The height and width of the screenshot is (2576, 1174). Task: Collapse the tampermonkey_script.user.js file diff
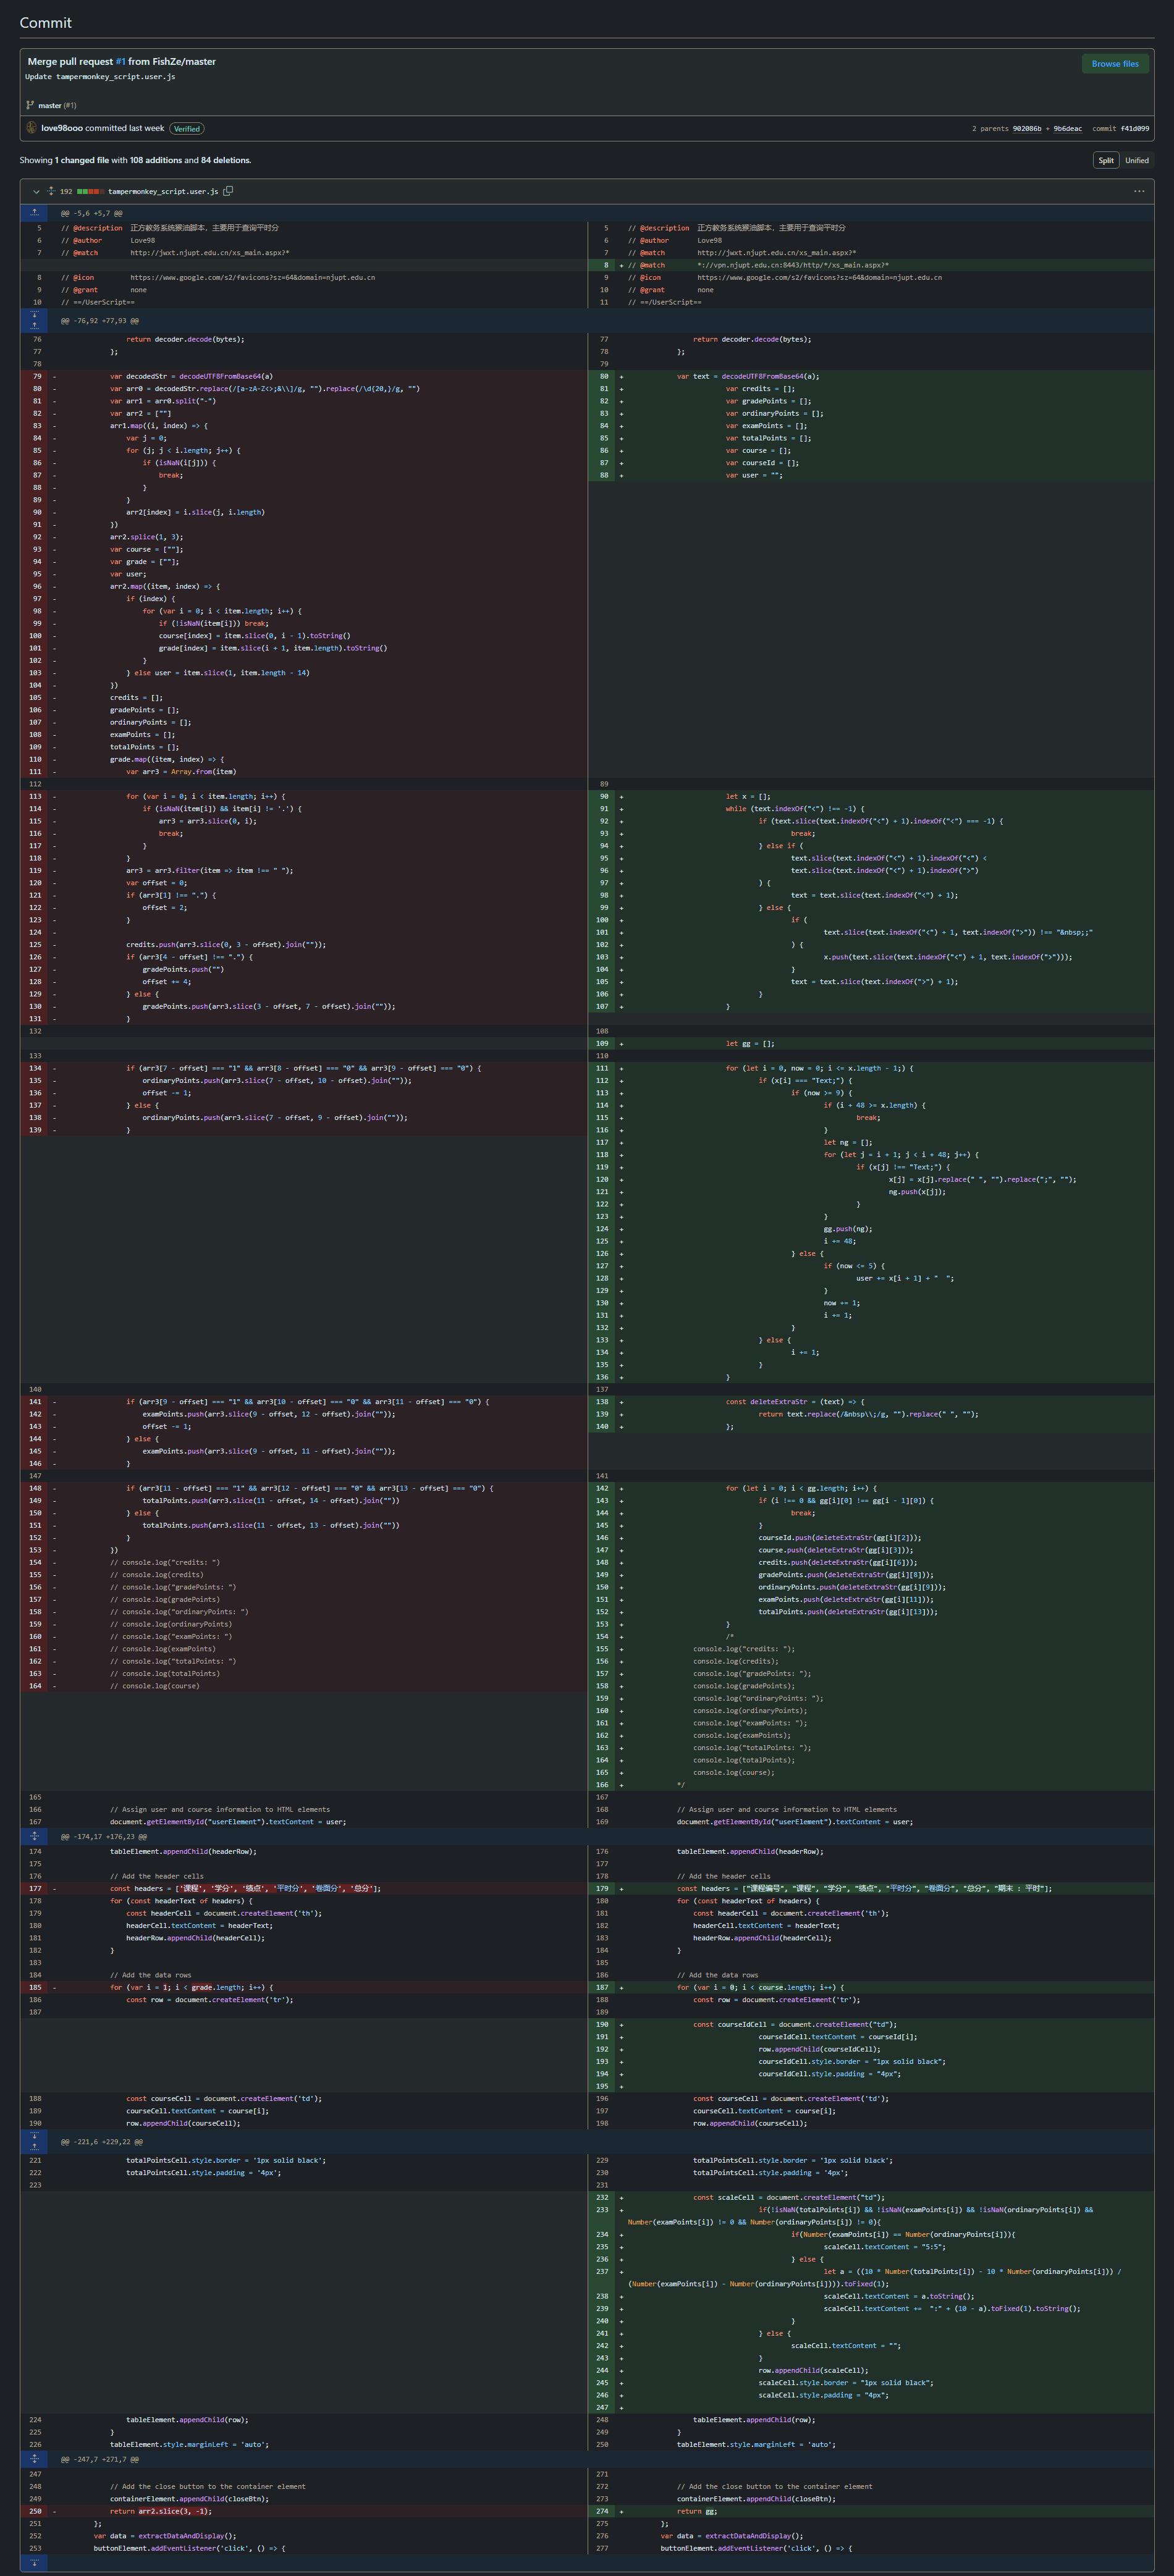[36, 191]
